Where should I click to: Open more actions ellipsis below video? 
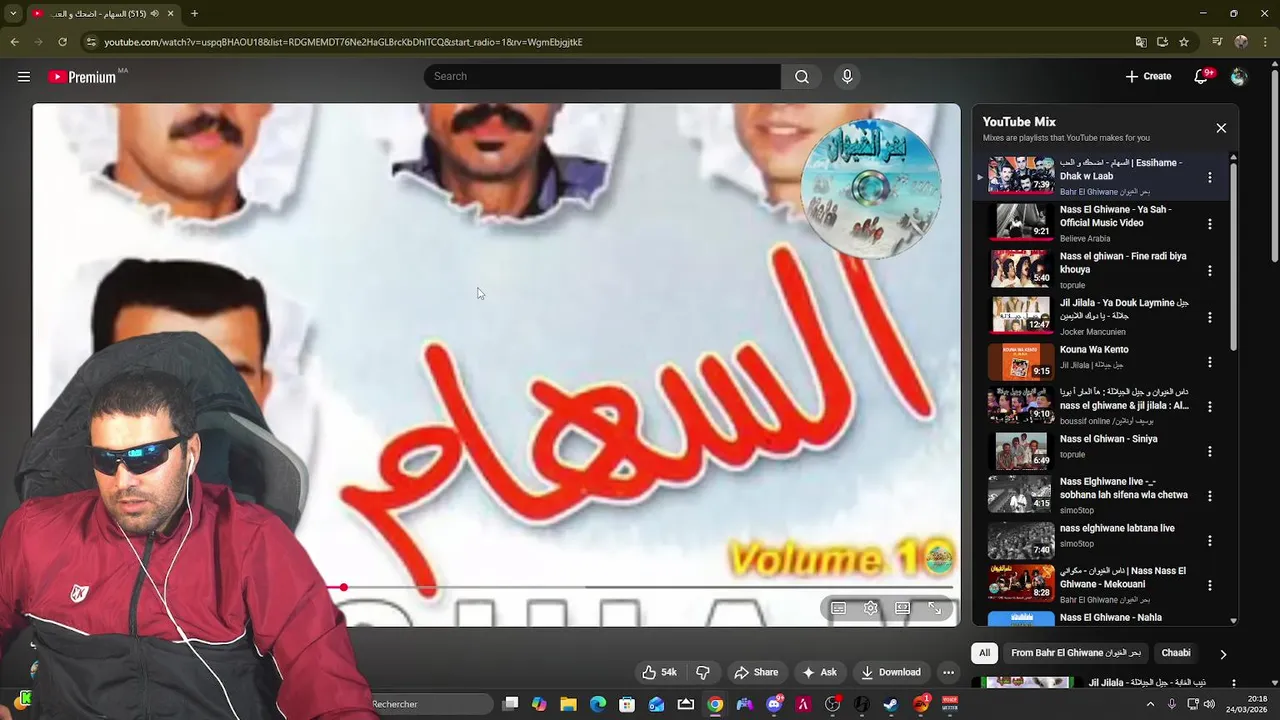(x=949, y=672)
